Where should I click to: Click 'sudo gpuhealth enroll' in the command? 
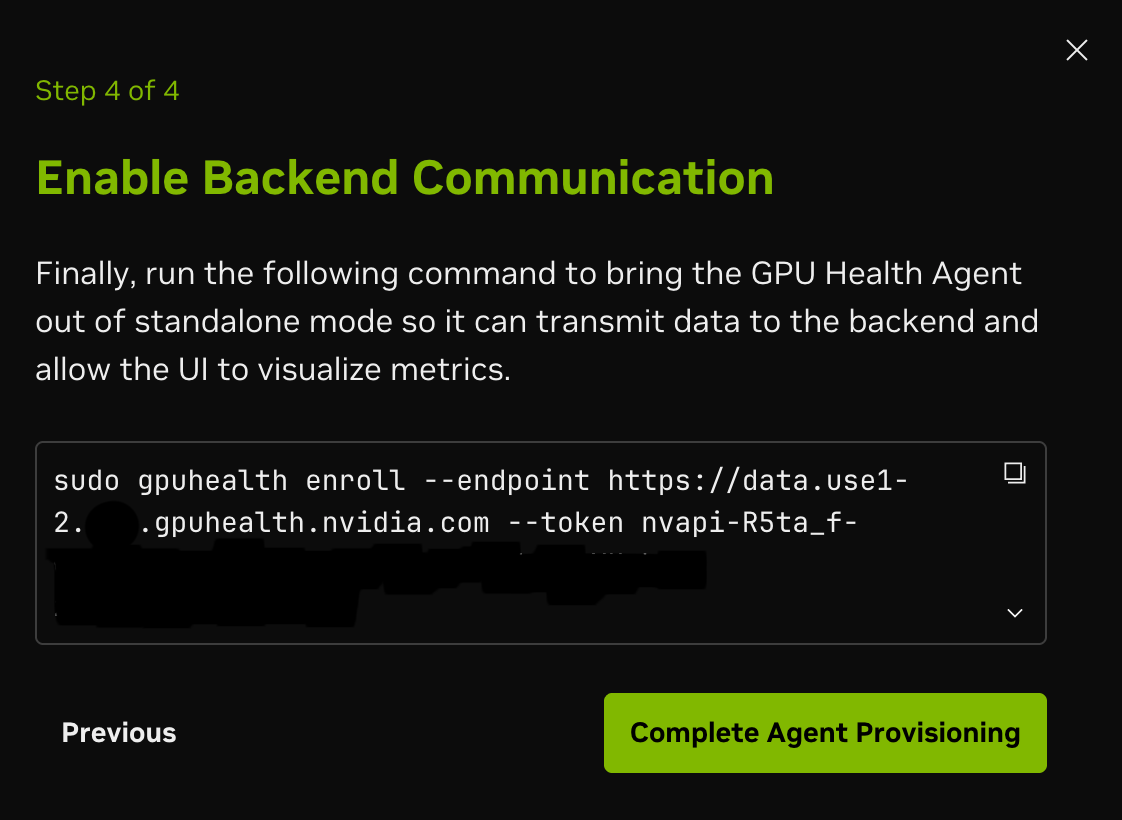point(229,481)
